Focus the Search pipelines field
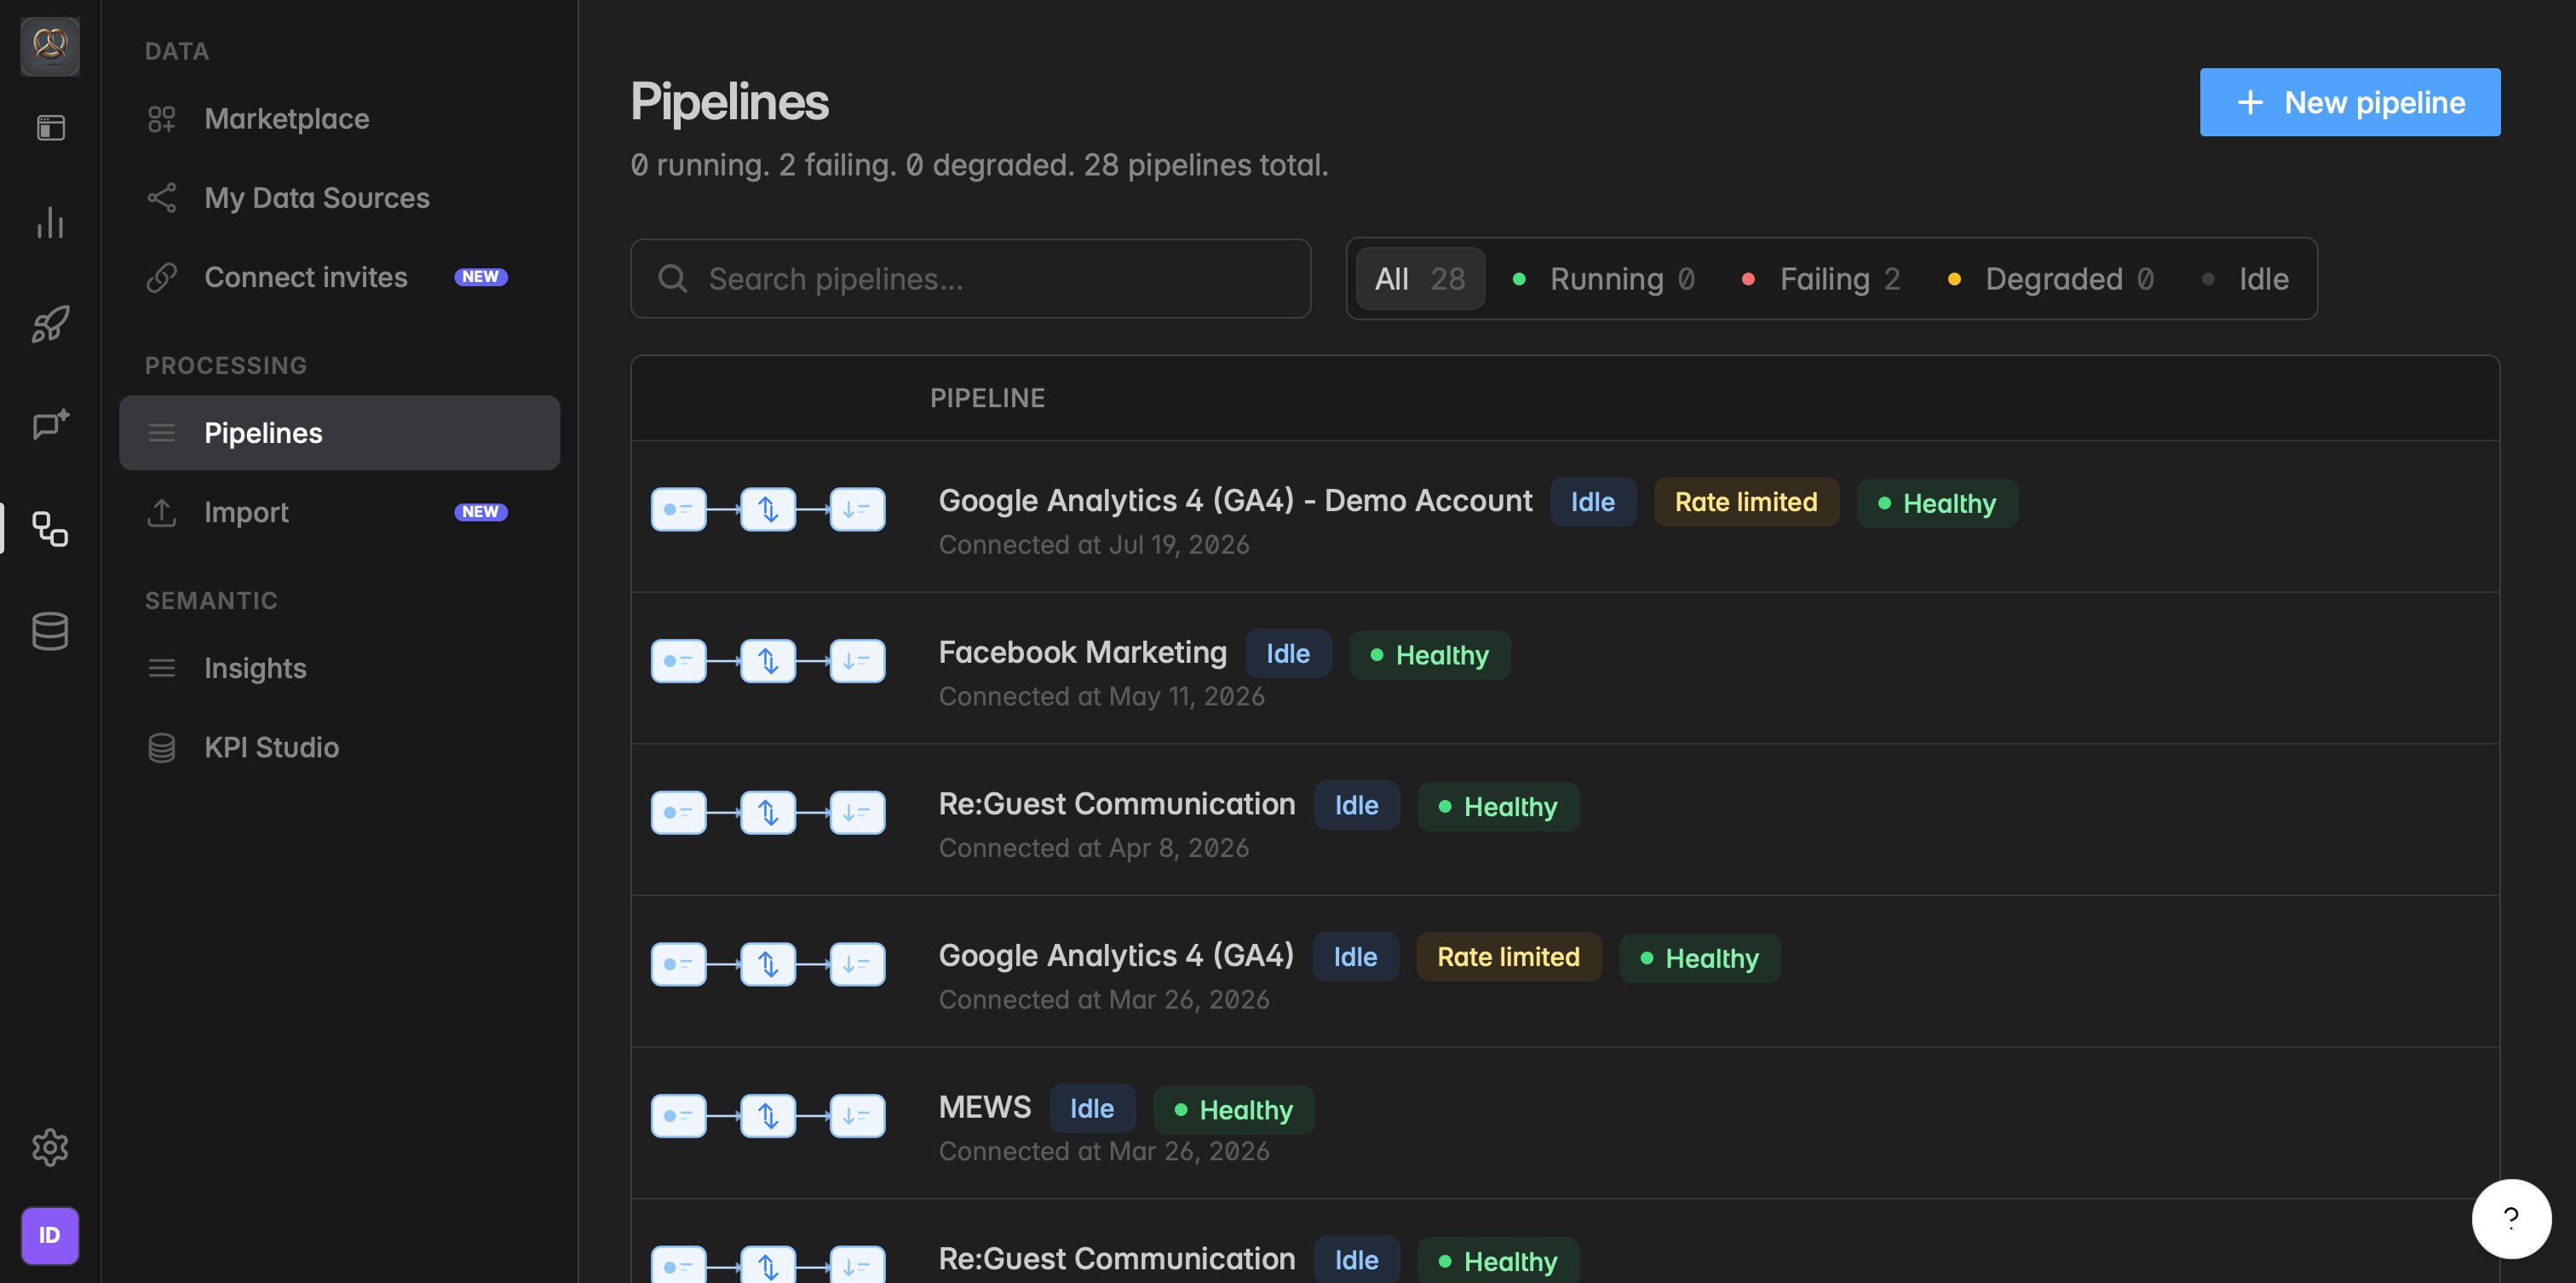 pyautogui.click(x=970, y=279)
